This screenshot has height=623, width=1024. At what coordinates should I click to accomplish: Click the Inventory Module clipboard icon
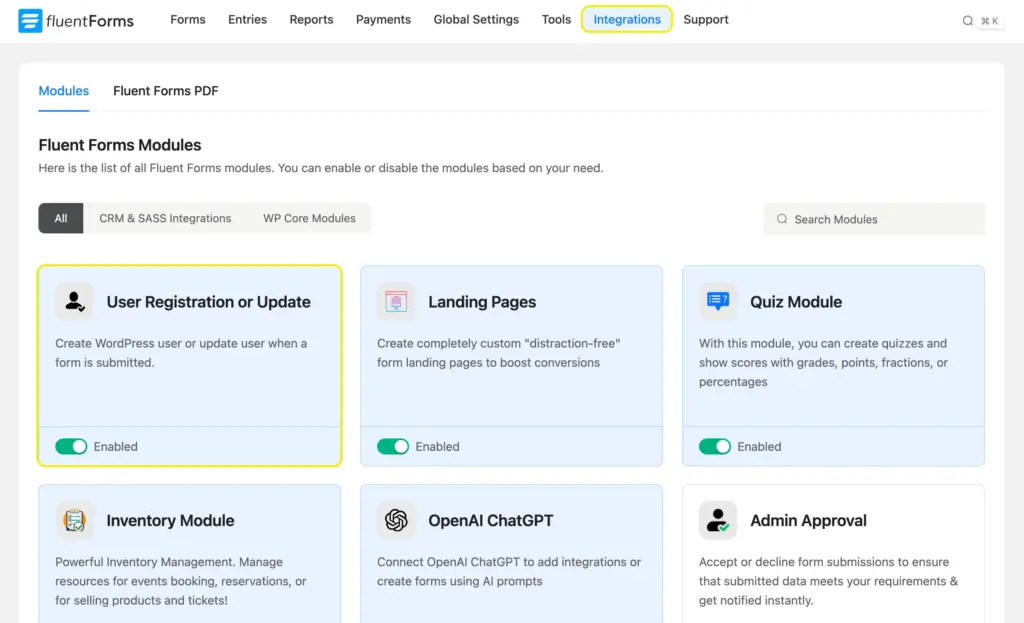tap(73, 520)
